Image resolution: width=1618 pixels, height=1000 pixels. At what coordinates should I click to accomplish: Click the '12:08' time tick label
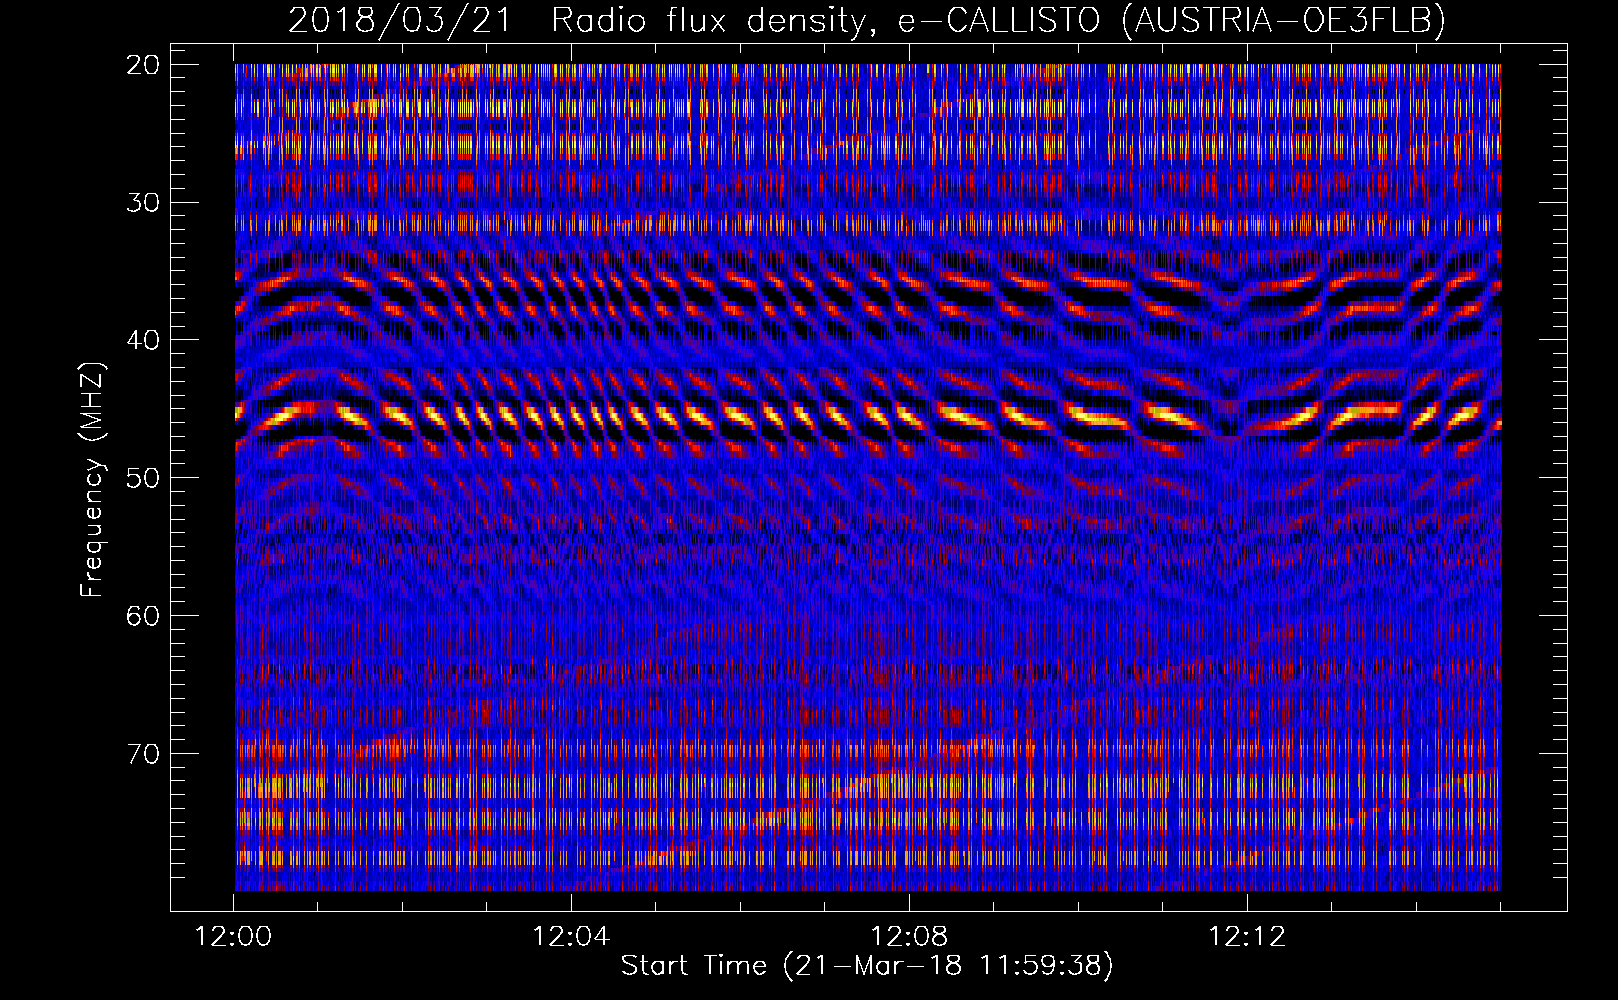909,937
